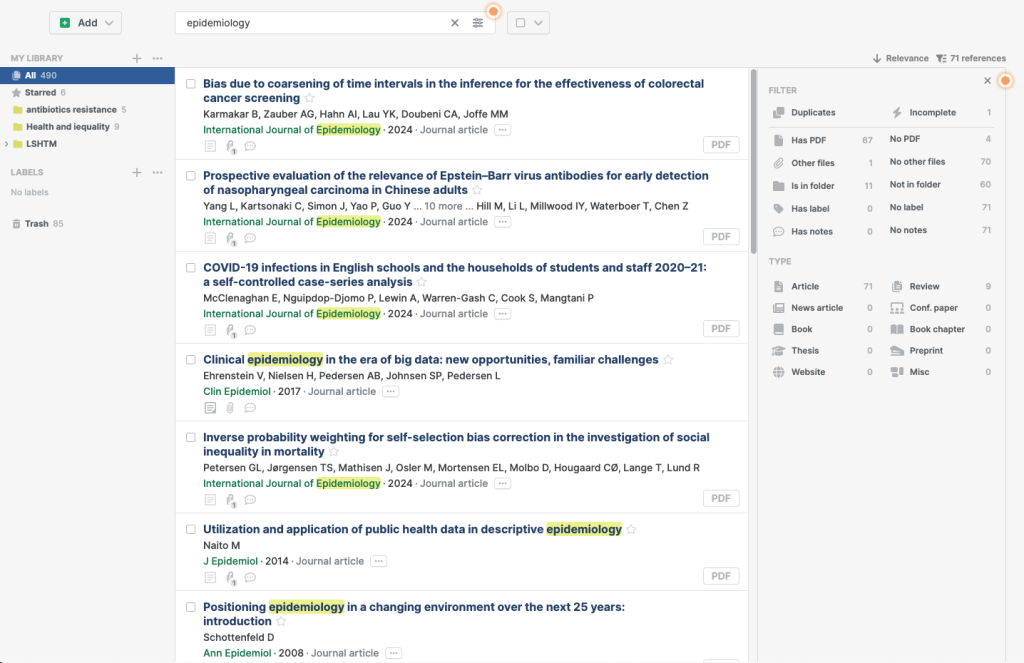Clear the epidemiology search text
1024x663 pixels.
point(455,23)
